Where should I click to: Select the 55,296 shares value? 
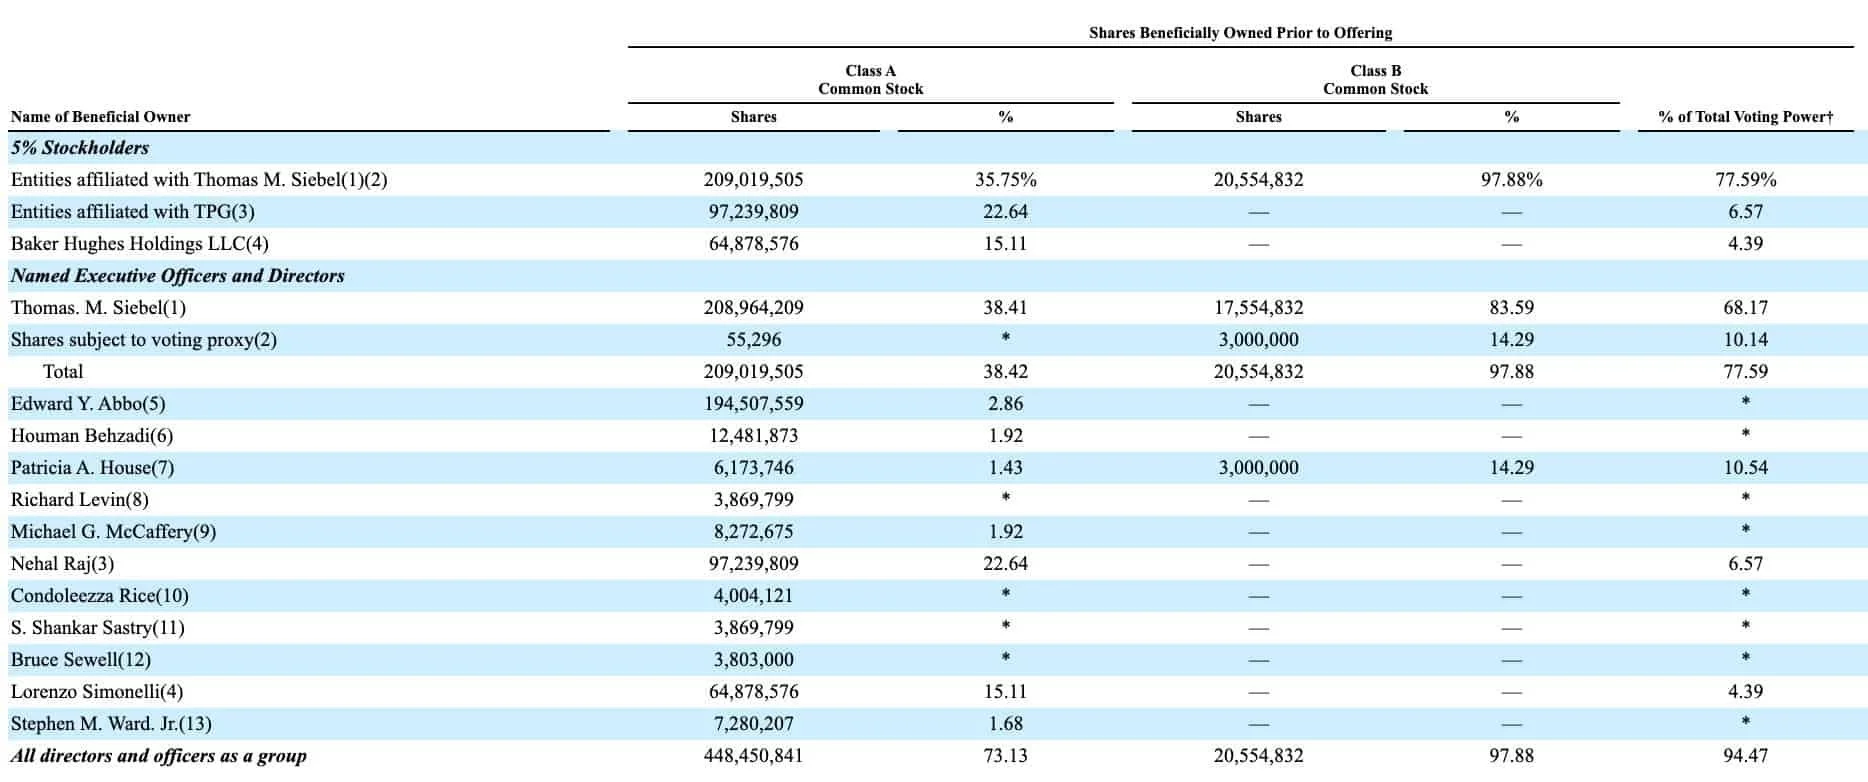tap(754, 340)
